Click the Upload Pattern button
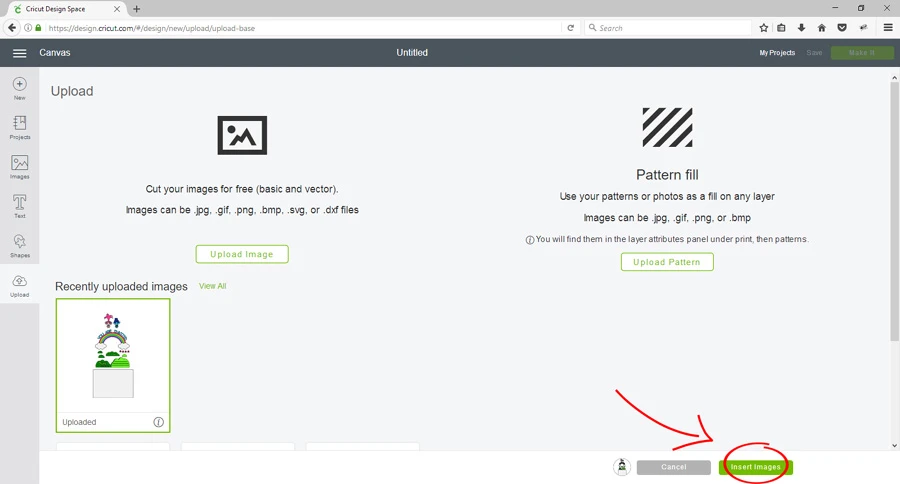900x484 pixels. [x=667, y=262]
